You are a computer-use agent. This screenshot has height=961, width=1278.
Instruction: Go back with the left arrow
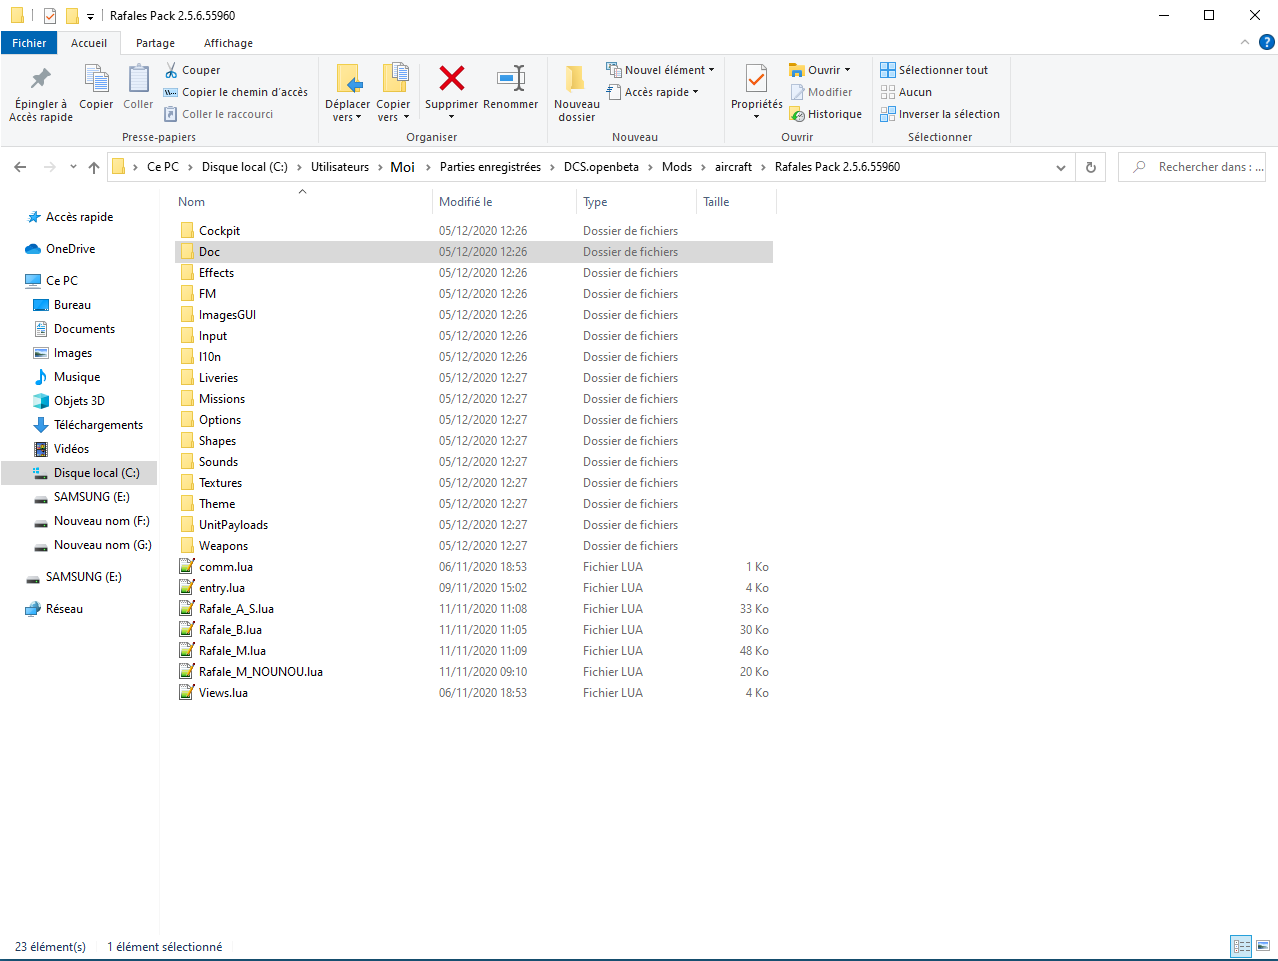pos(20,167)
